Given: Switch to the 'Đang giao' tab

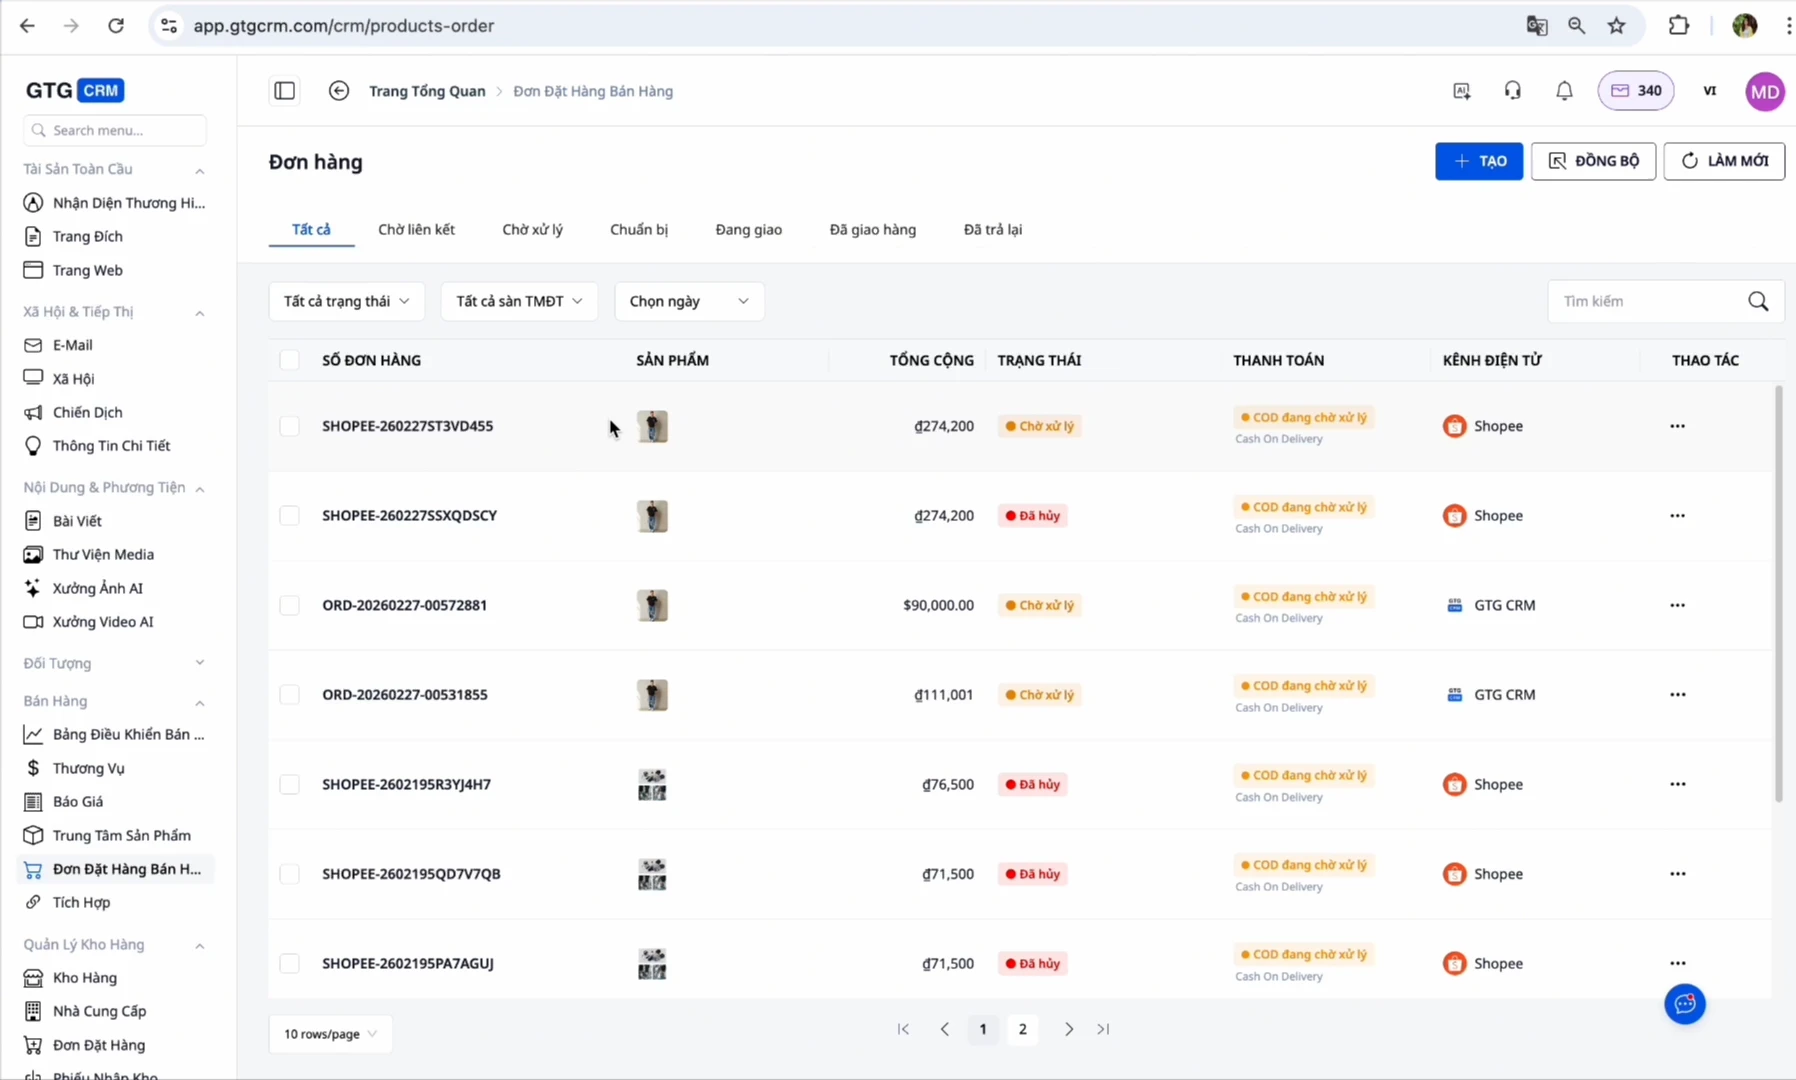Looking at the screenshot, I should pos(748,229).
